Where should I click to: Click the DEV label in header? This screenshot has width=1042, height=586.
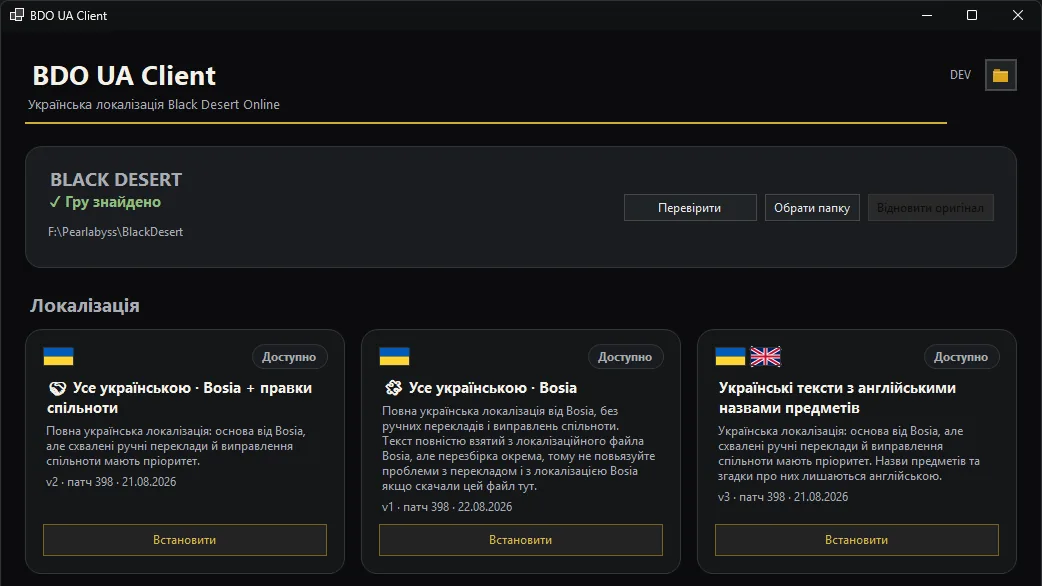point(960,75)
